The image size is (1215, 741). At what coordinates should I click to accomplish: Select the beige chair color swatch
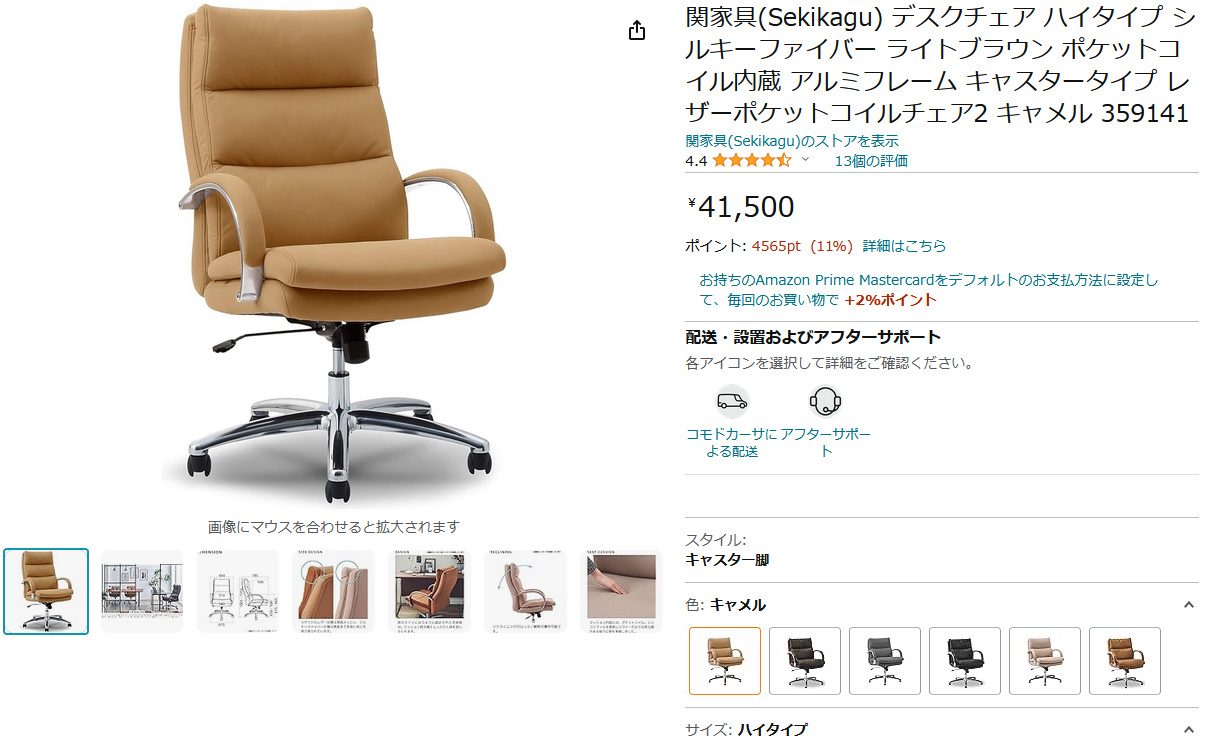1045,661
